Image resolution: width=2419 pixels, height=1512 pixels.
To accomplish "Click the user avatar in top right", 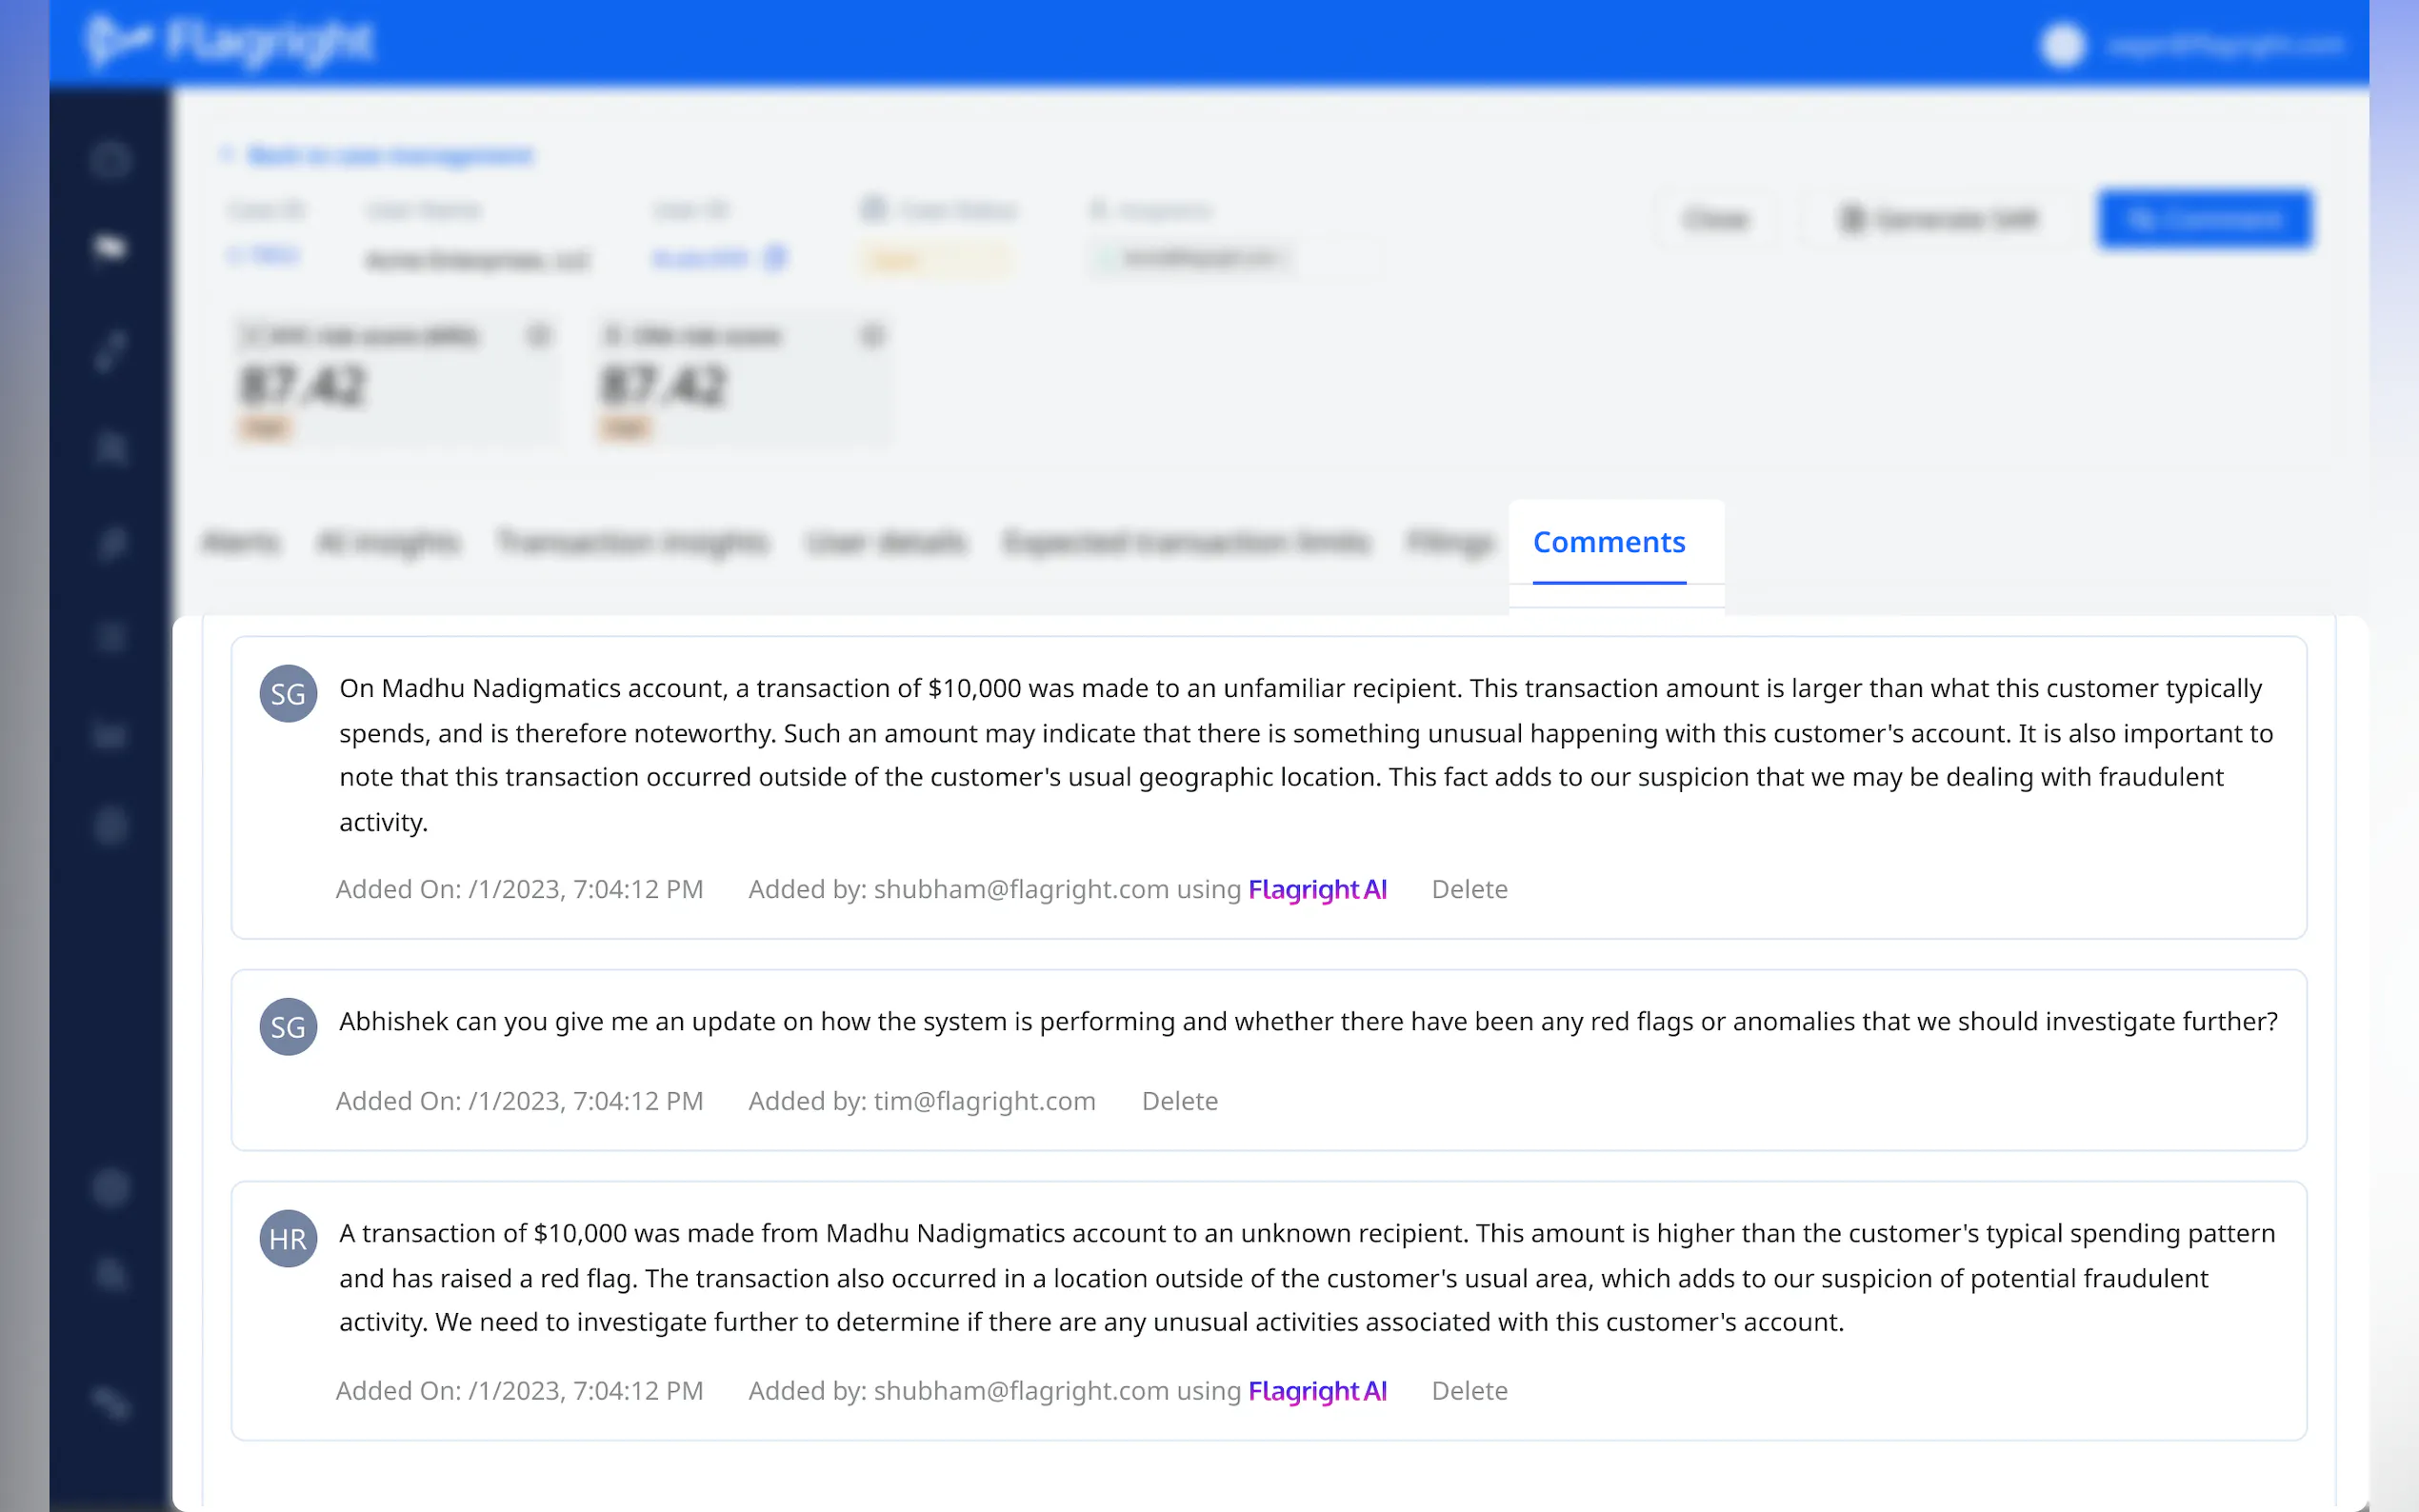I will [x=2062, y=45].
